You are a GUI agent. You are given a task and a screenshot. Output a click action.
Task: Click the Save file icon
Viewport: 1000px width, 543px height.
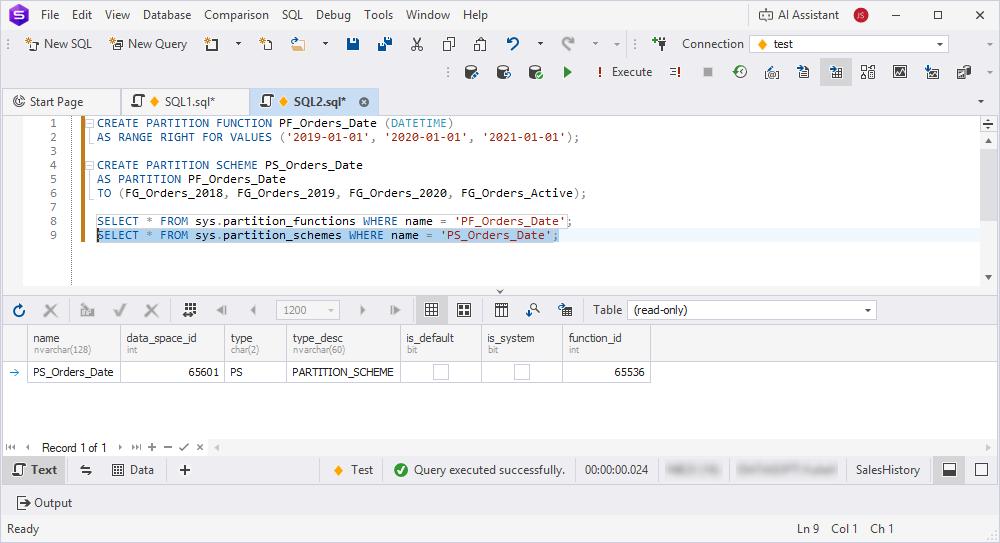point(353,44)
